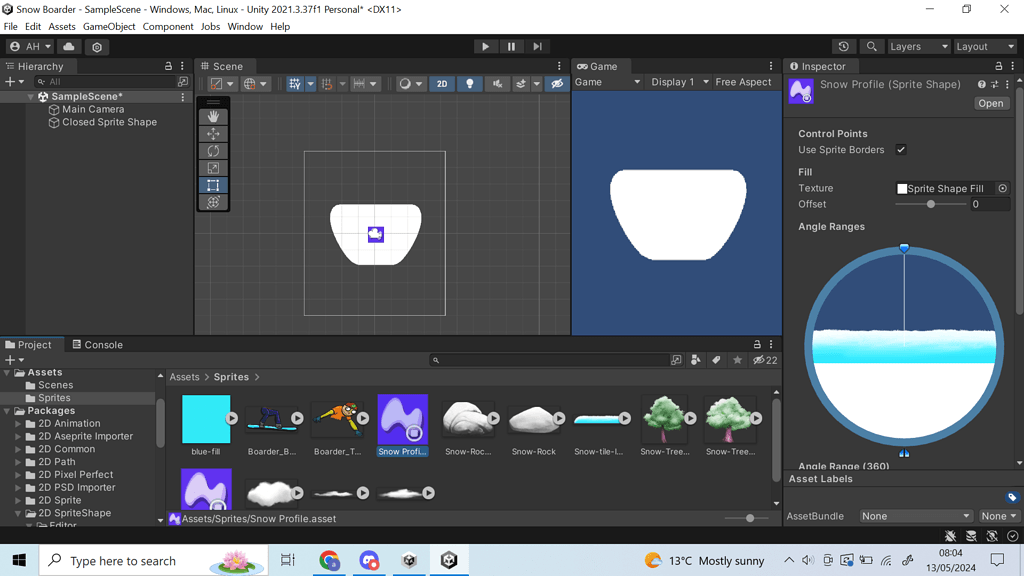
Task: Select the Move tool
Action: [213, 133]
